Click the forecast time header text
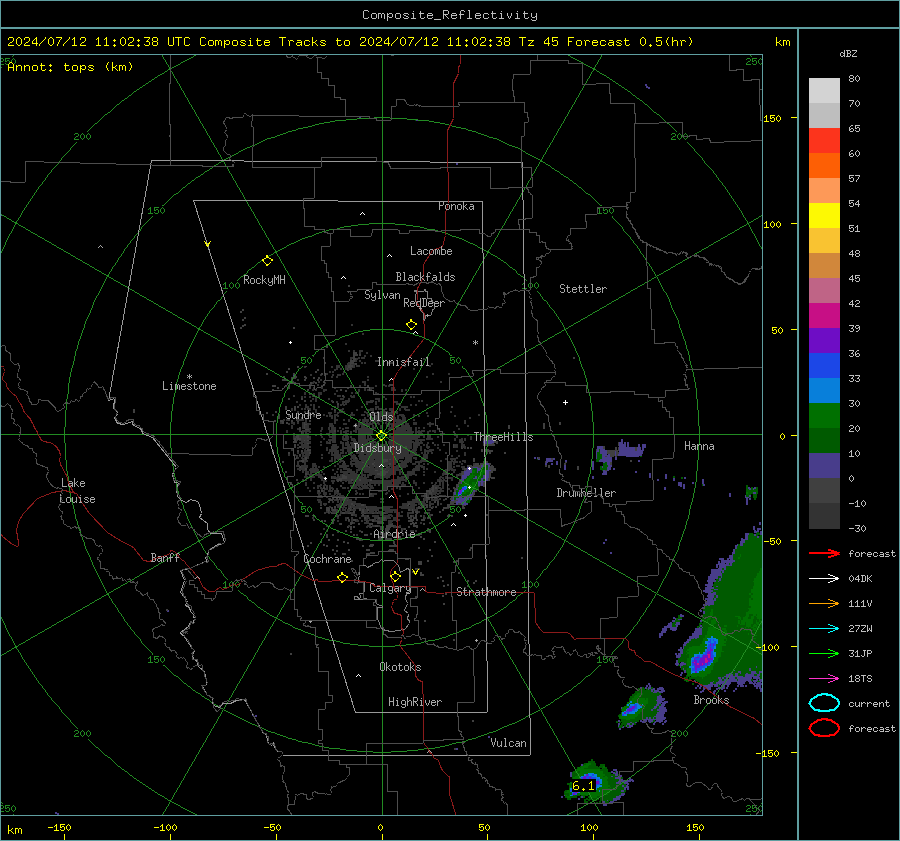 tap(351, 42)
